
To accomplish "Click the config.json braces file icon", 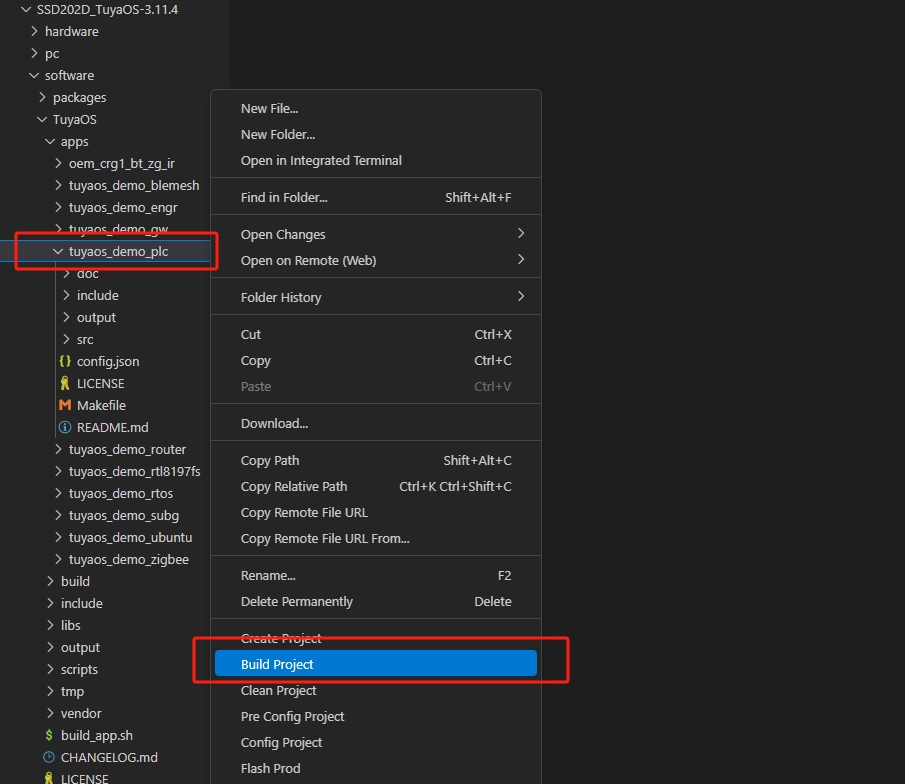I will click(x=65, y=361).
